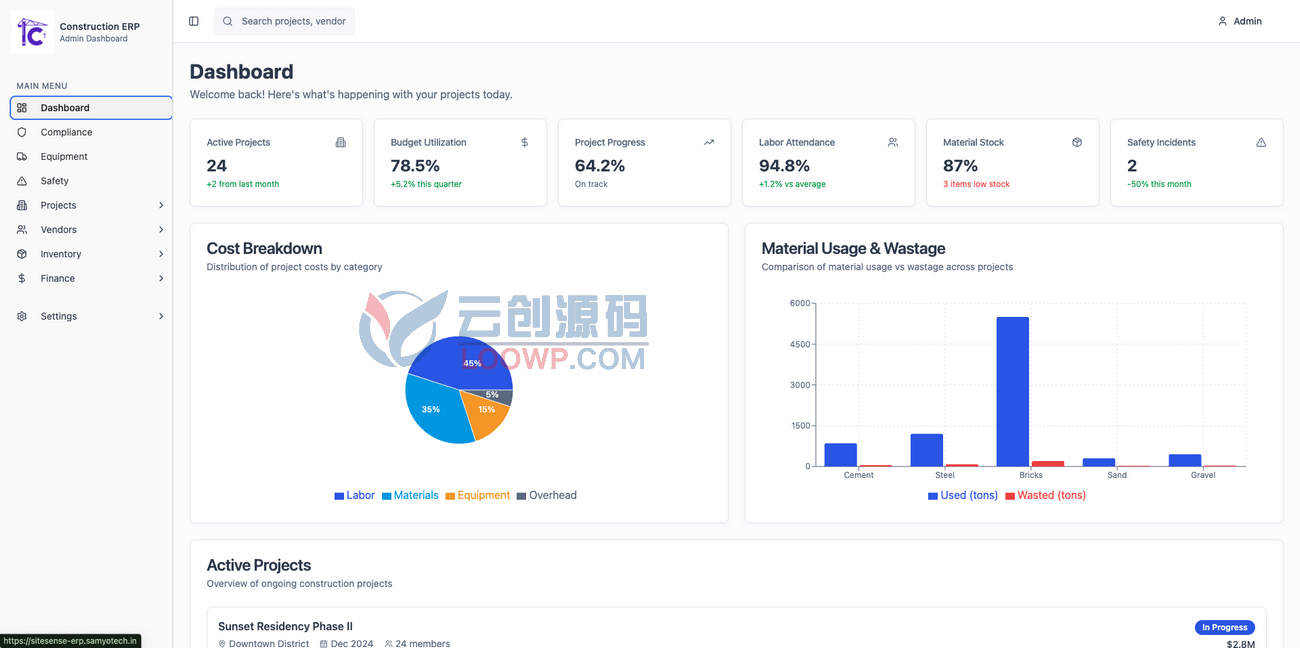This screenshot has width=1300, height=648.
Task: Click the calendar icon beside Dec 2024
Action: (x=324, y=643)
